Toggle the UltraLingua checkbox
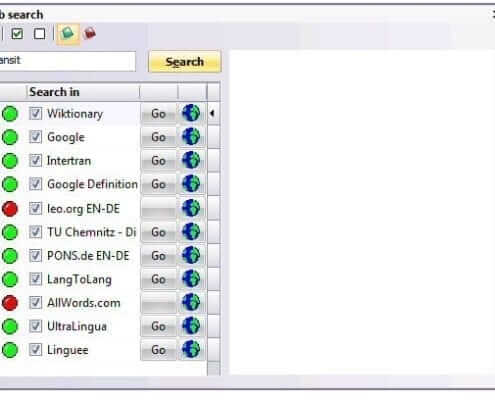The width and height of the screenshot is (495, 400). point(35,326)
